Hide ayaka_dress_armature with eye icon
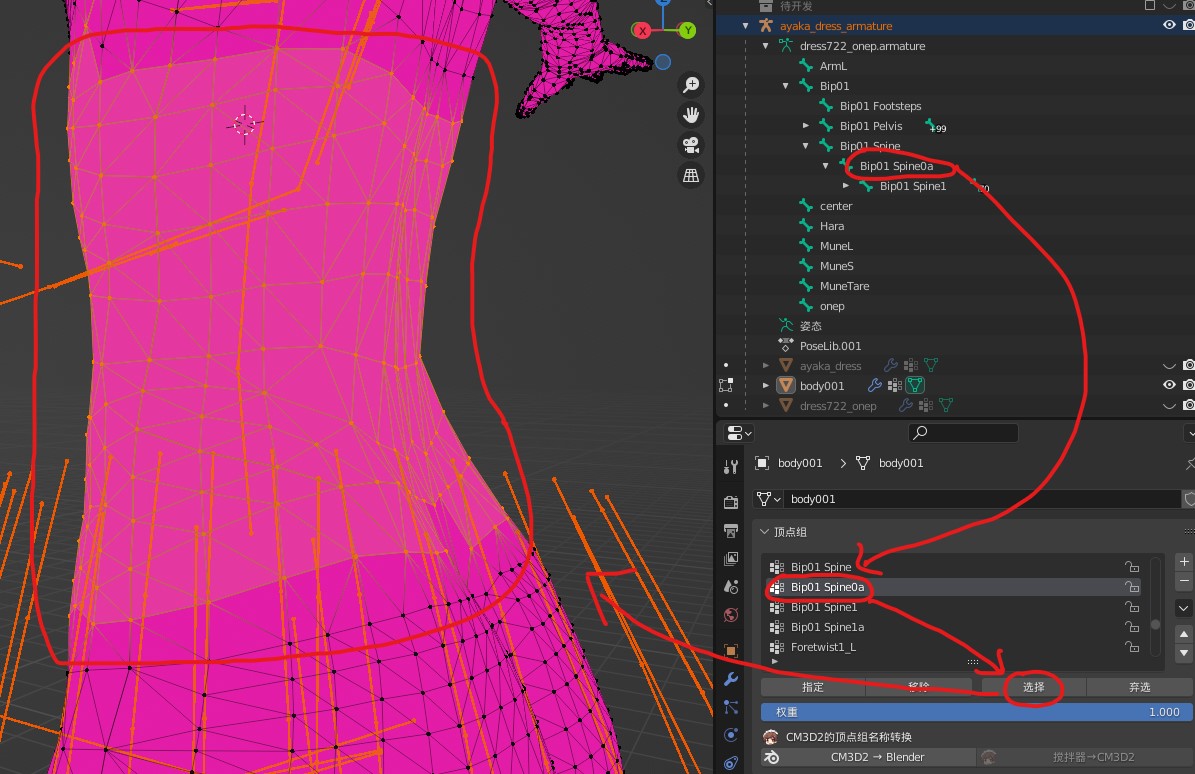The width and height of the screenshot is (1195, 774). (1169, 25)
